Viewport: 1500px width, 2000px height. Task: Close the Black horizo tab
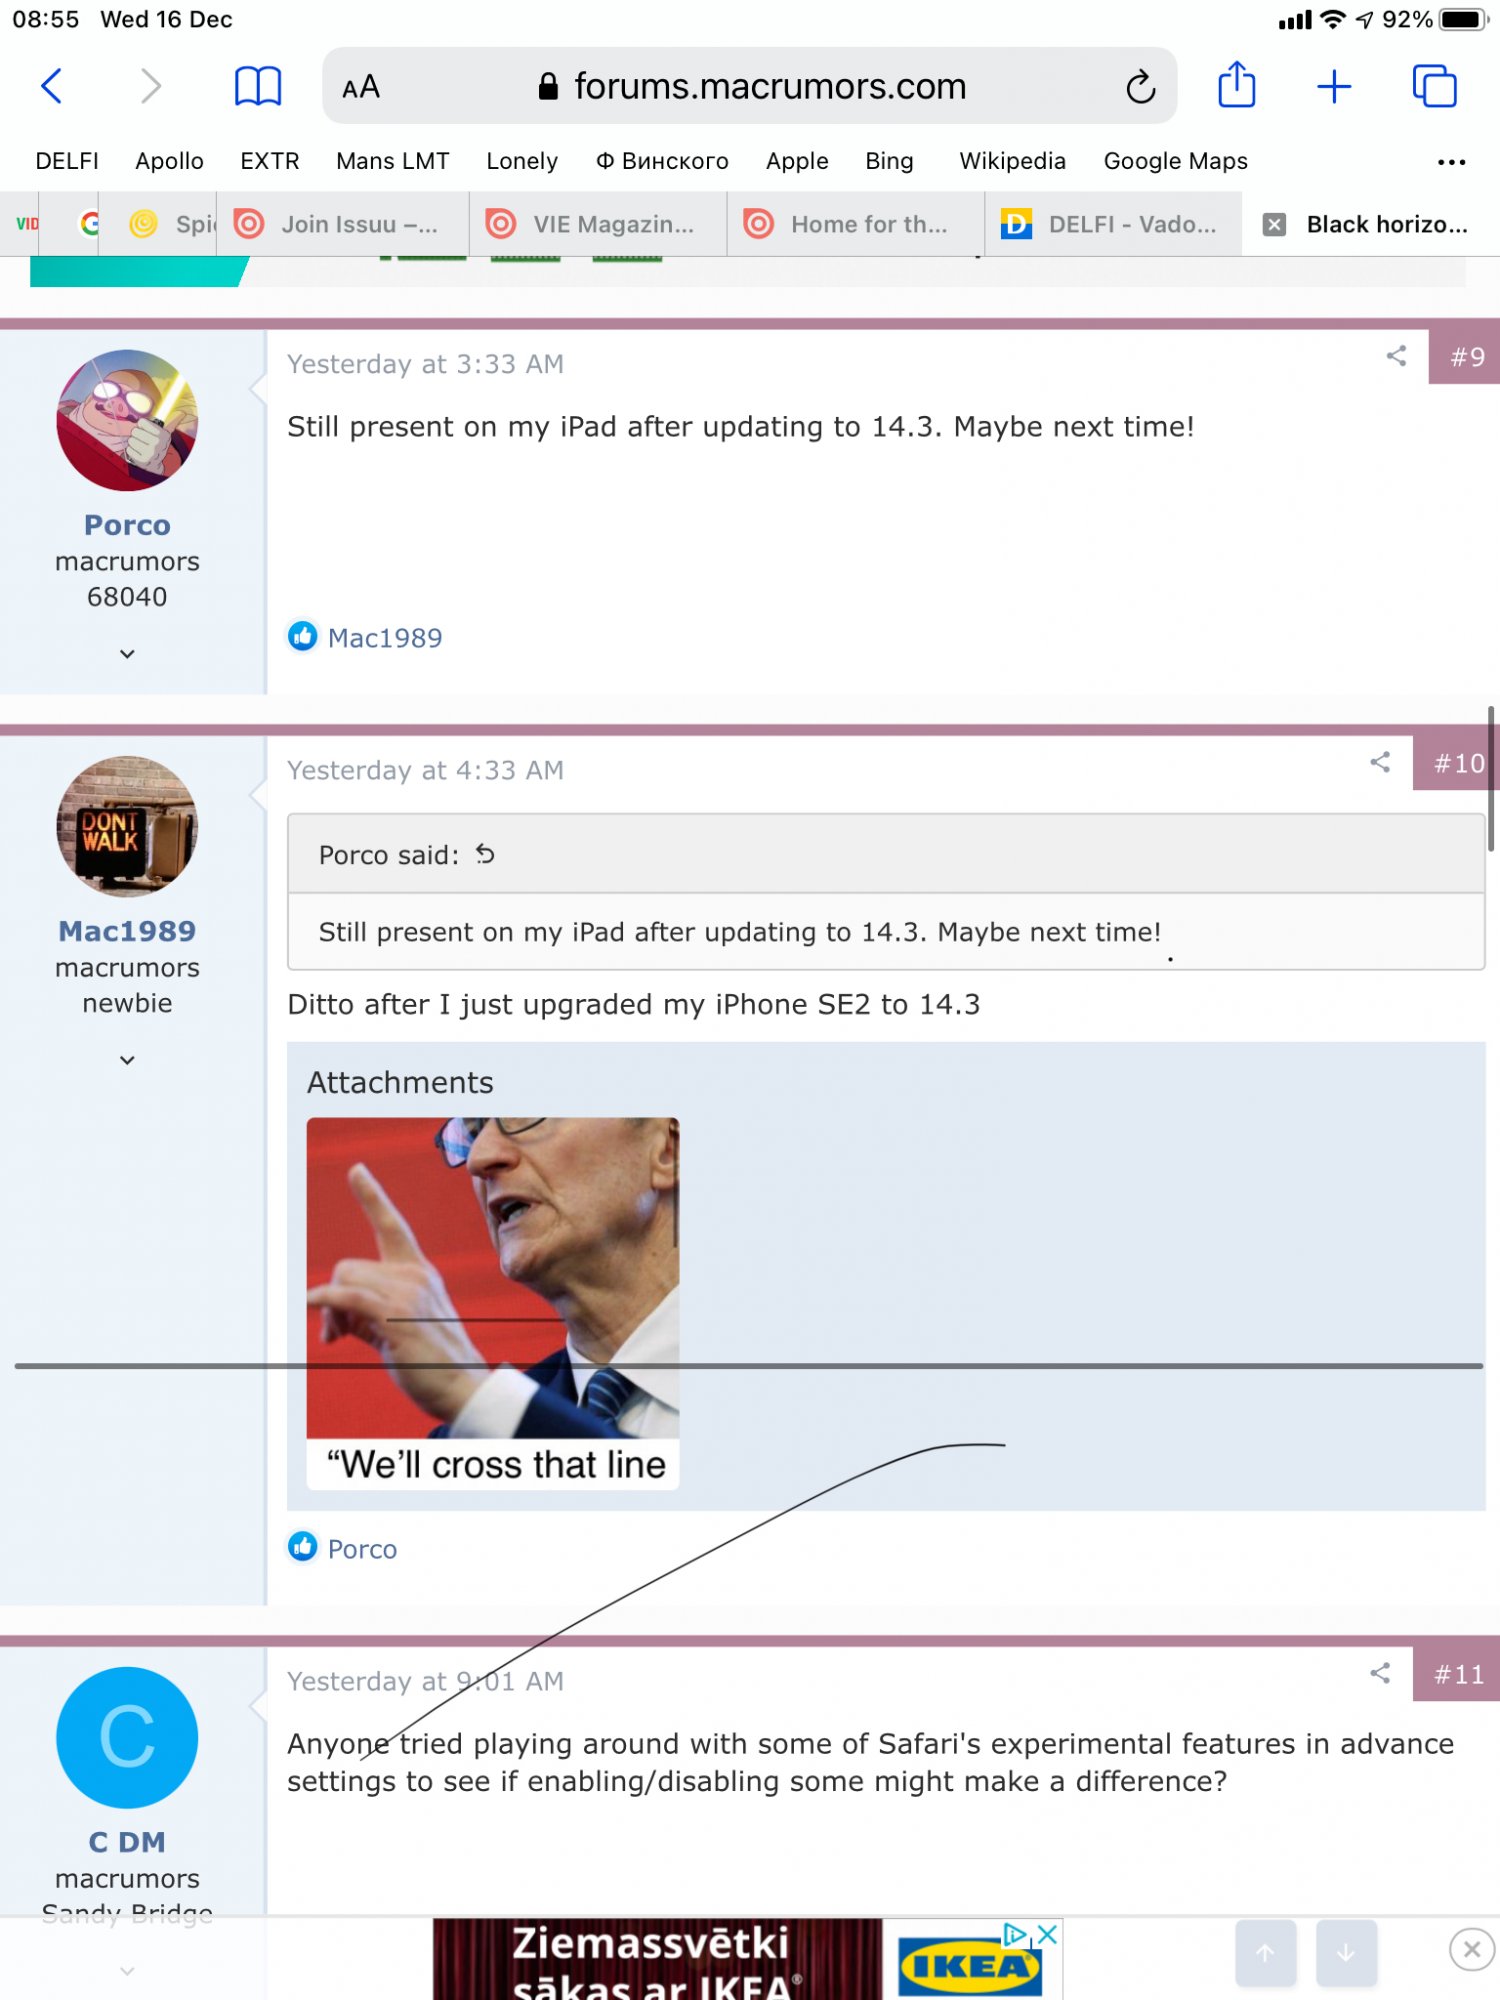1274,224
